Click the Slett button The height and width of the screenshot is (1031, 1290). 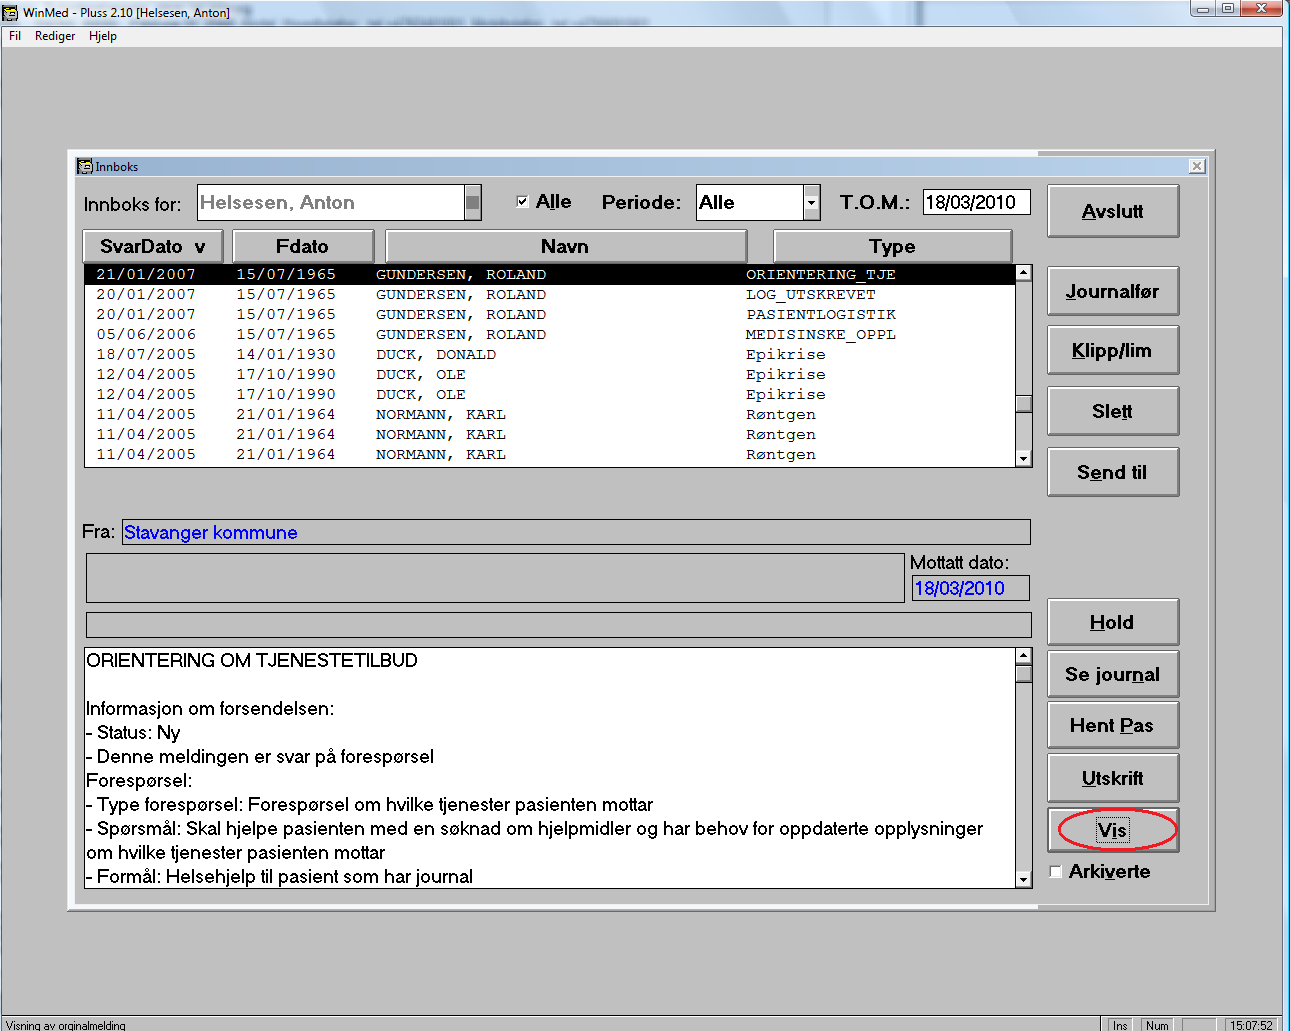(x=1113, y=411)
